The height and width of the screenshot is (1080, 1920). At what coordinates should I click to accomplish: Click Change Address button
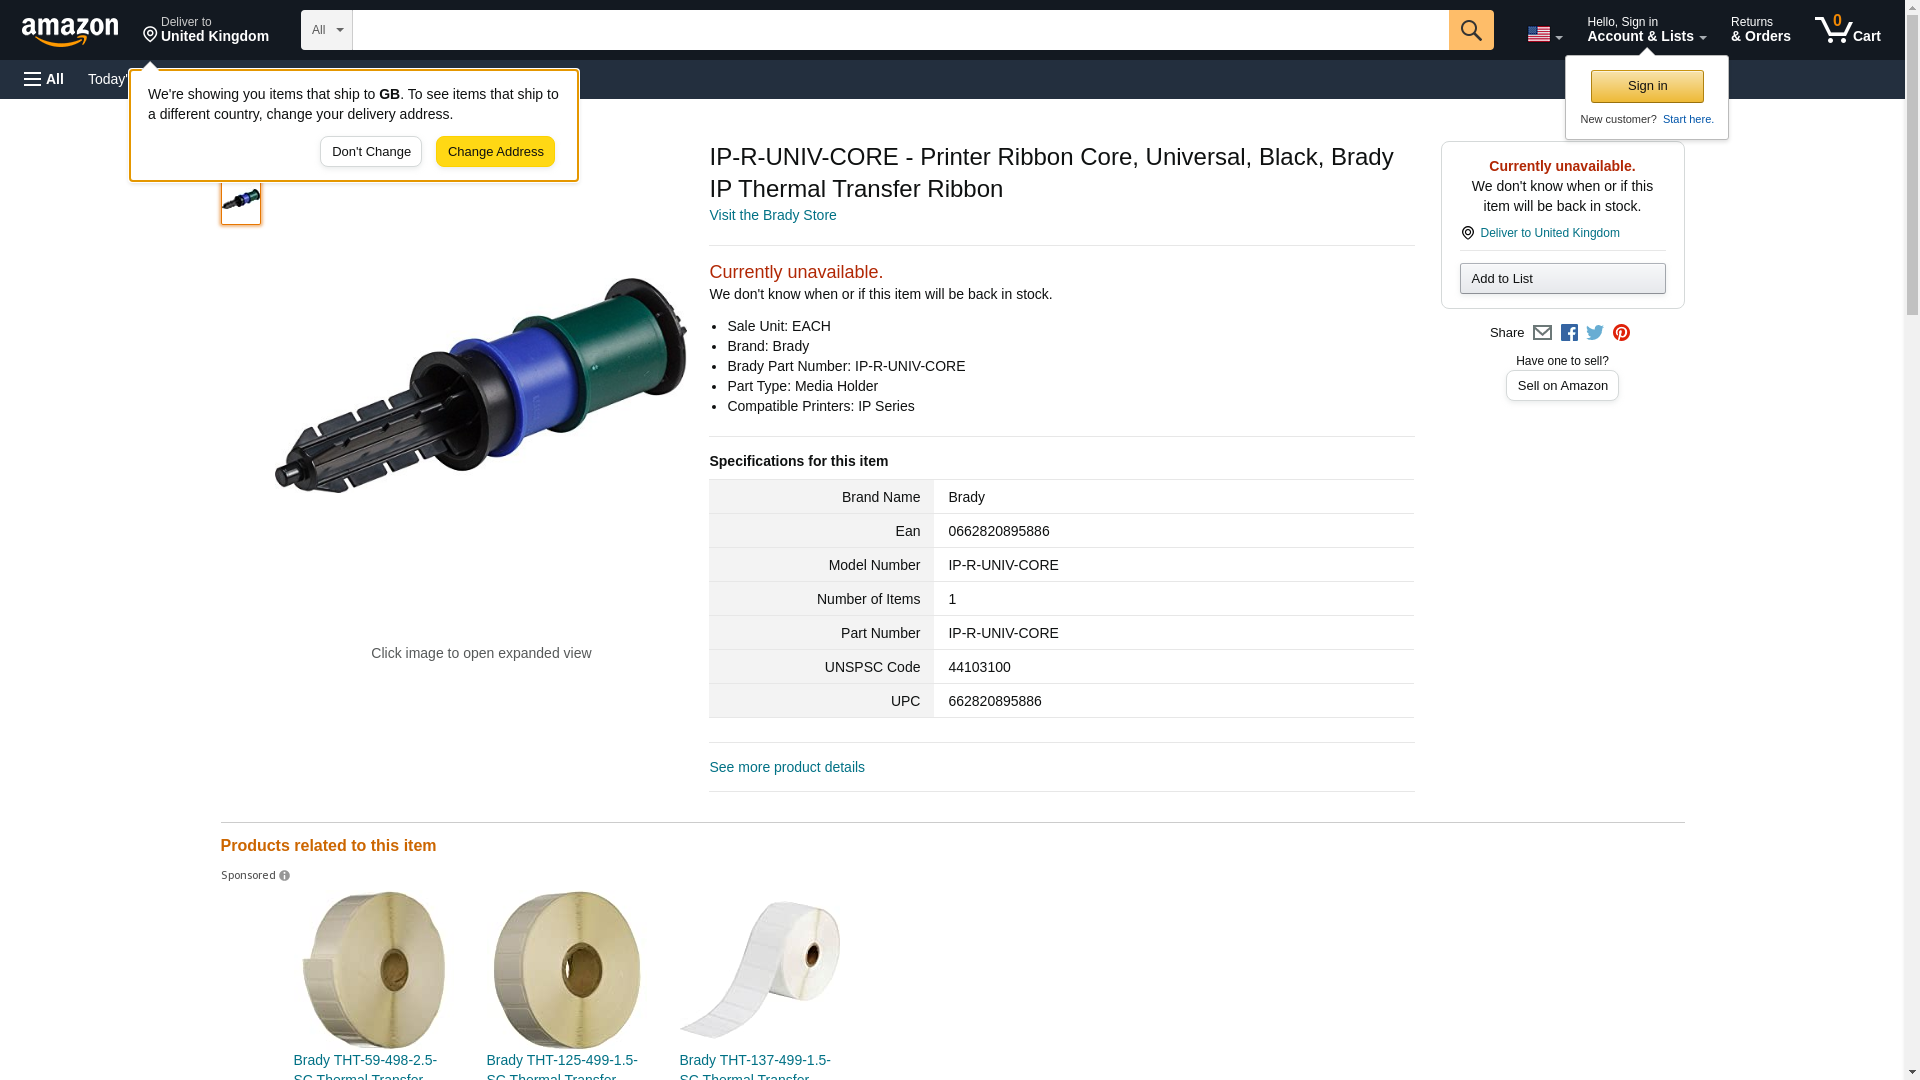(495, 152)
